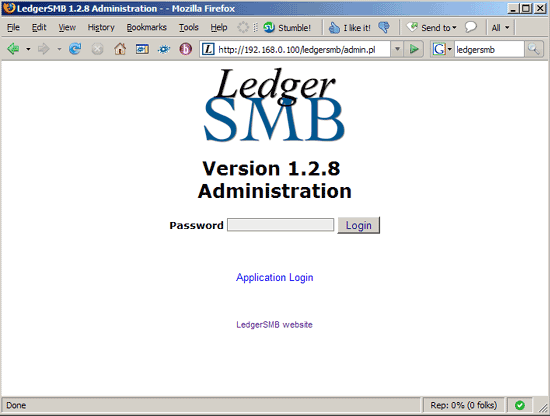Focus the Password input field
Viewport: 550px width, 416px height.
click(x=280, y=225)
